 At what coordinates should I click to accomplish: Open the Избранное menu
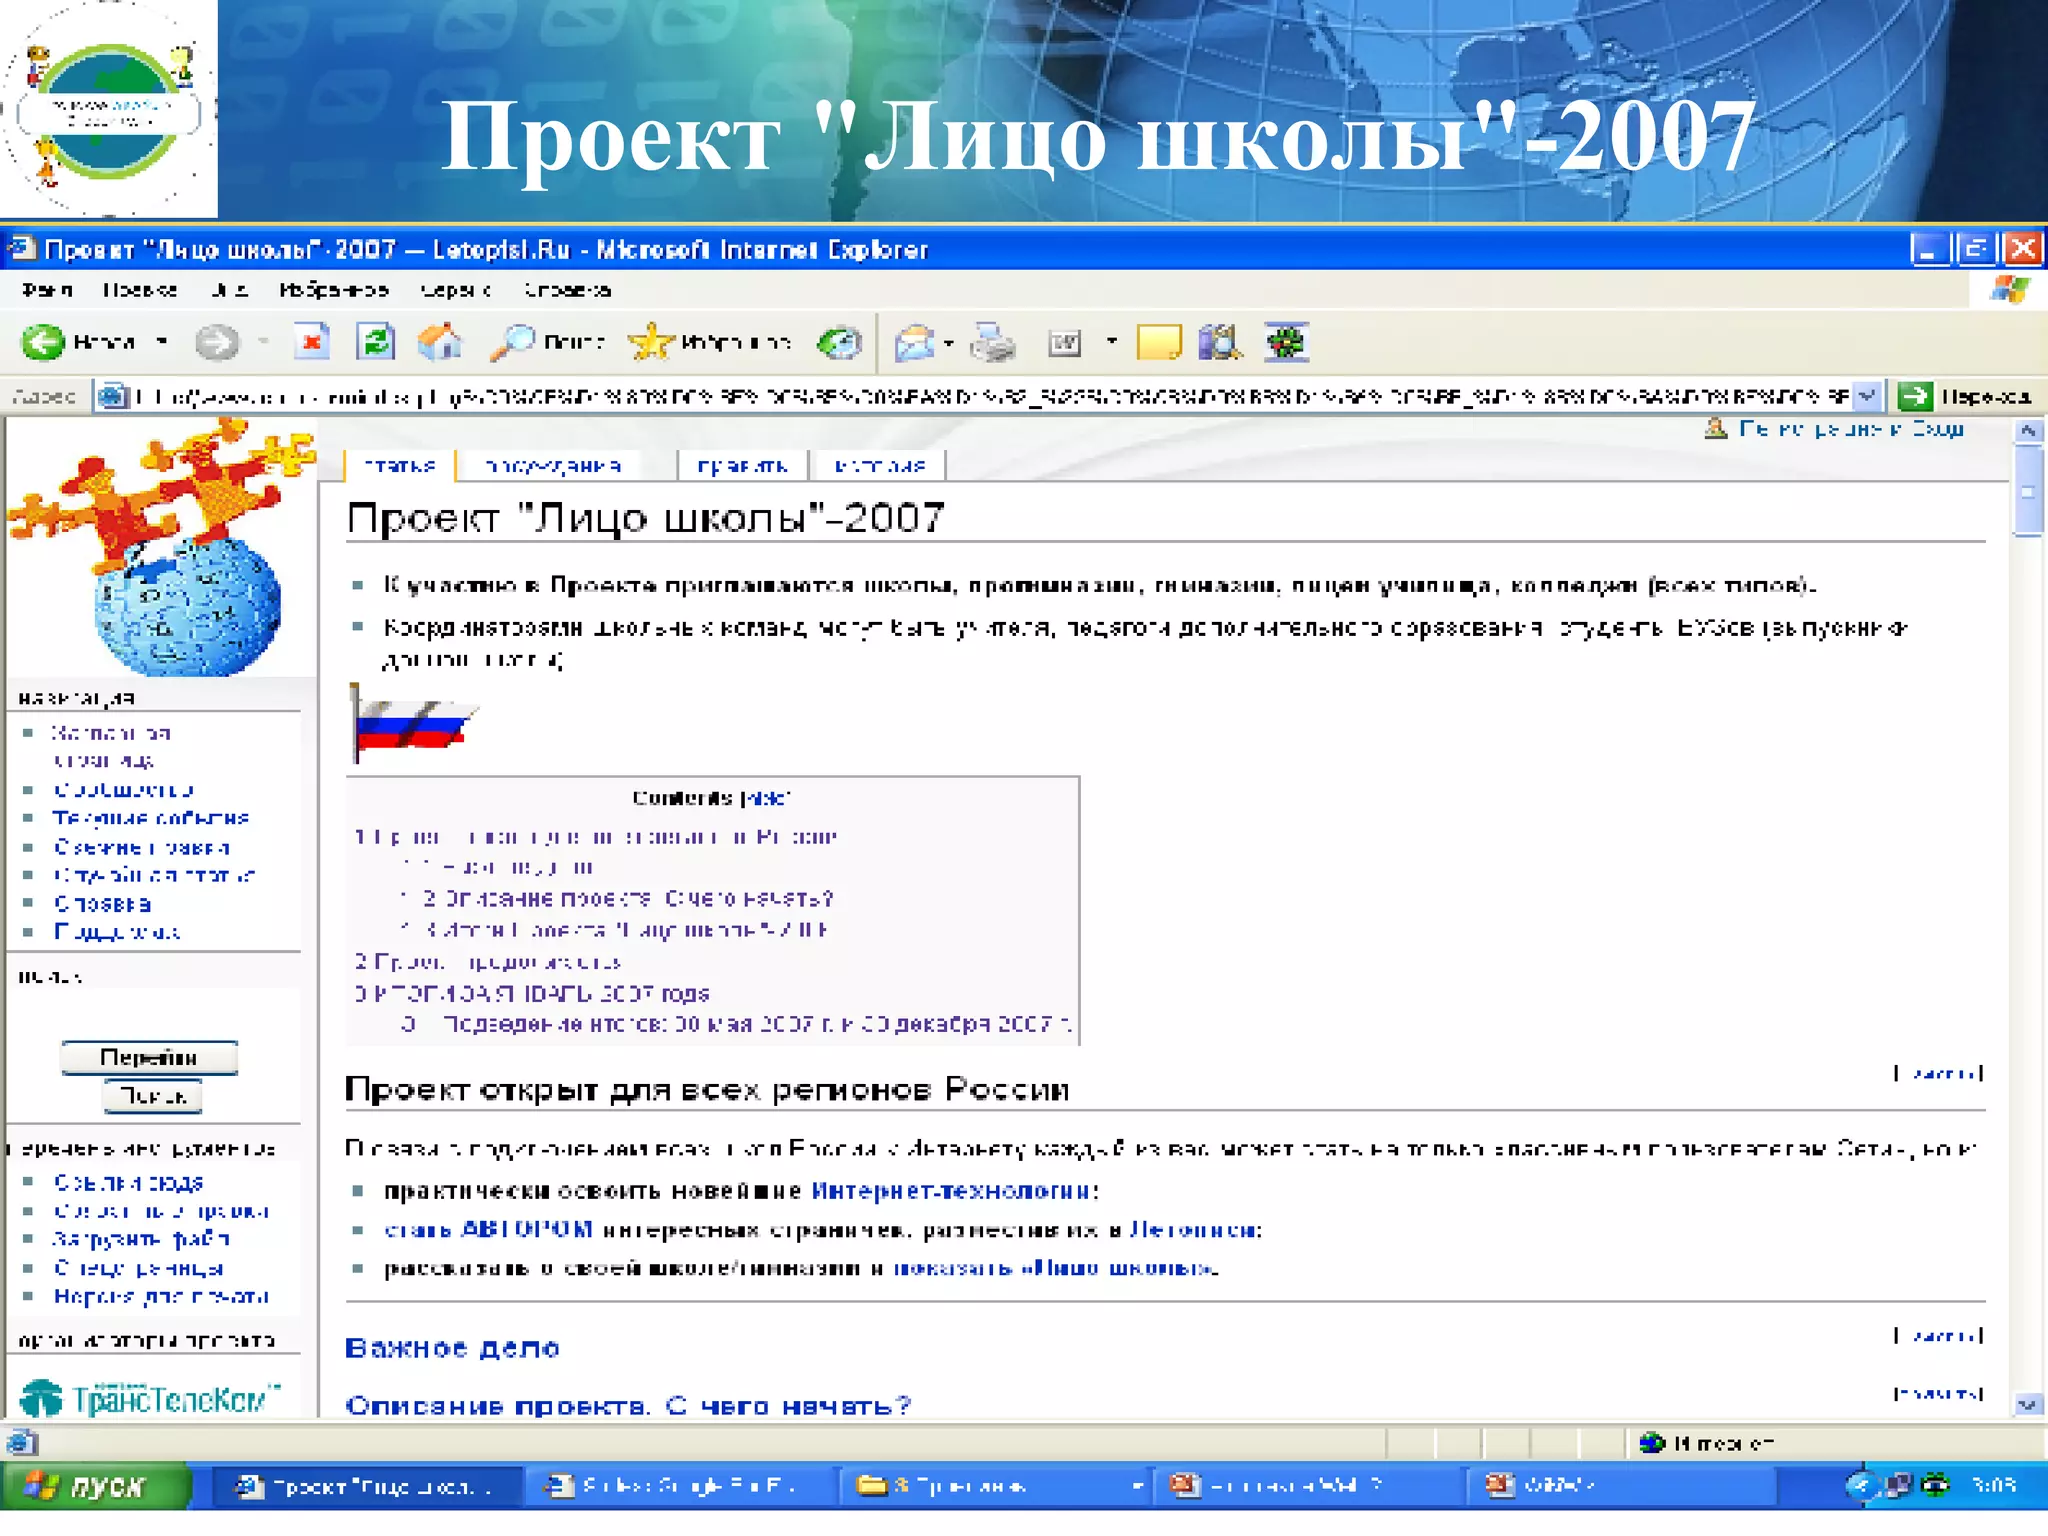[x=333, y=290]
